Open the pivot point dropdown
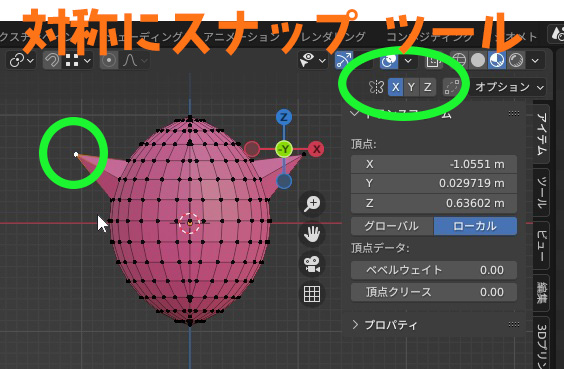Image resolution: width=564 pixels, height=369 pixels. click(x=21, y=60)
